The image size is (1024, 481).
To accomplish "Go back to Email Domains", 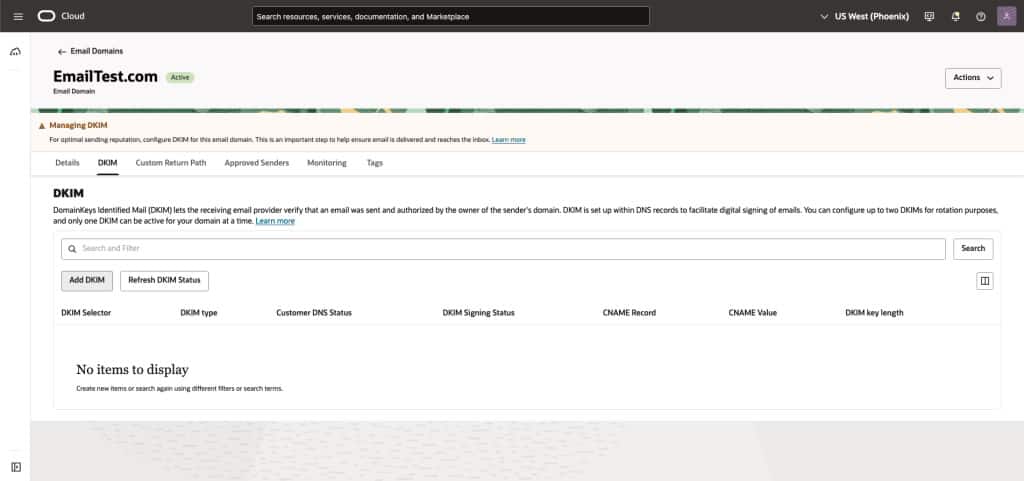I will tap(97, 51).
